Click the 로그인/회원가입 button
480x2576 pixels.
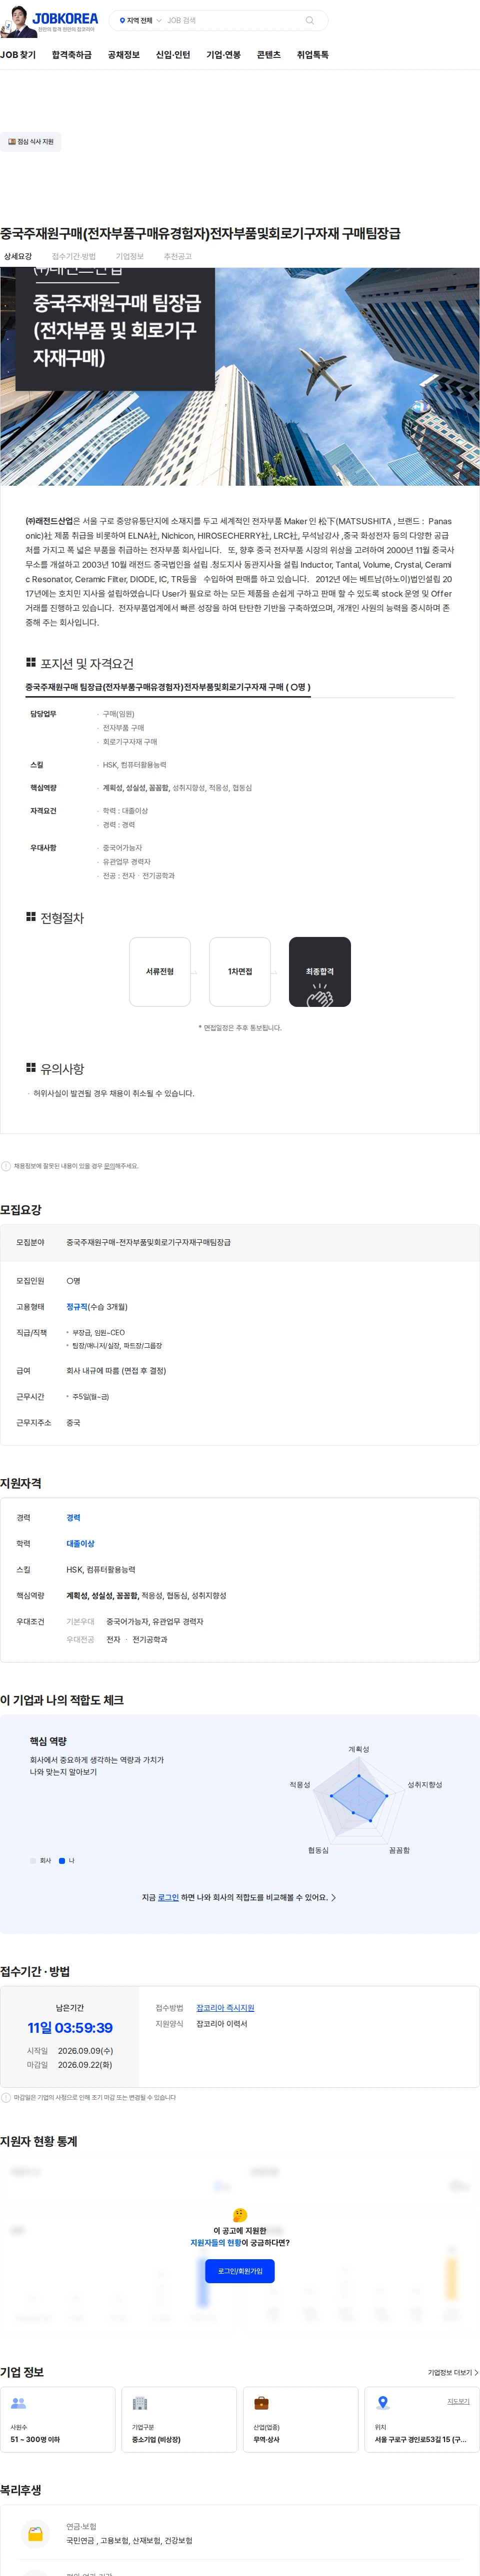click(x=240, y=2271)
